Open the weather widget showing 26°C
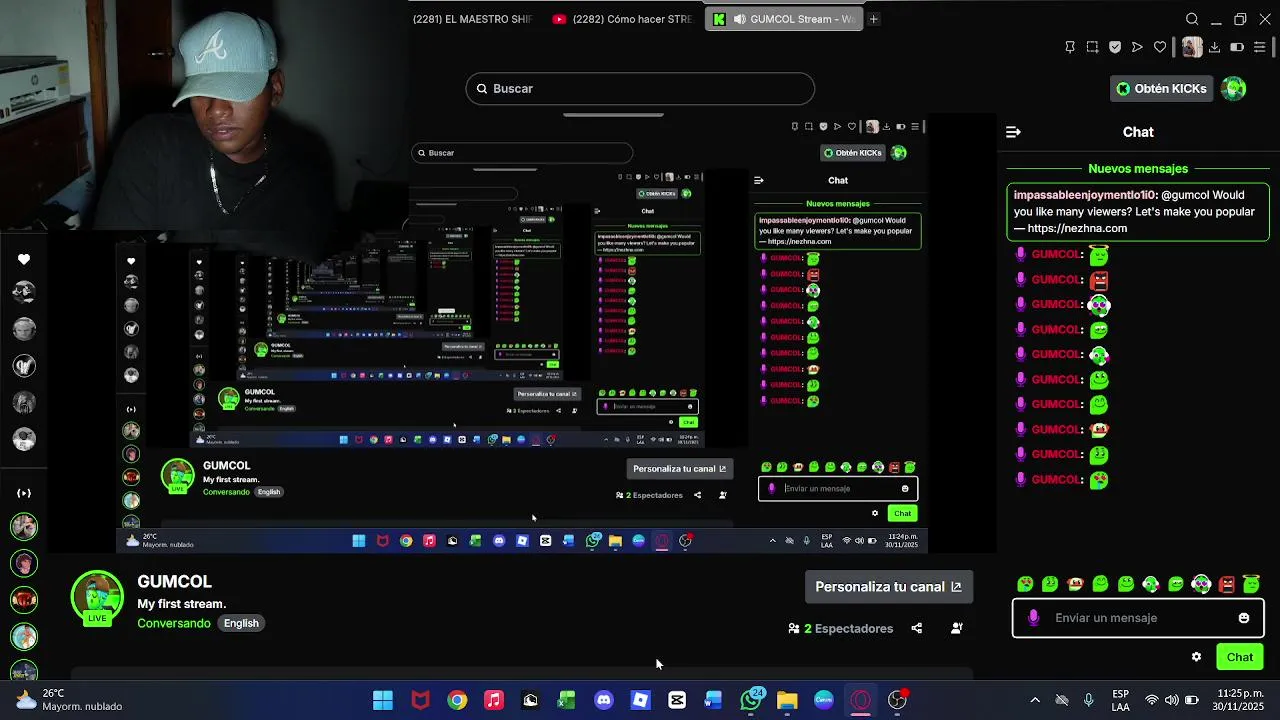 (68, 700)
